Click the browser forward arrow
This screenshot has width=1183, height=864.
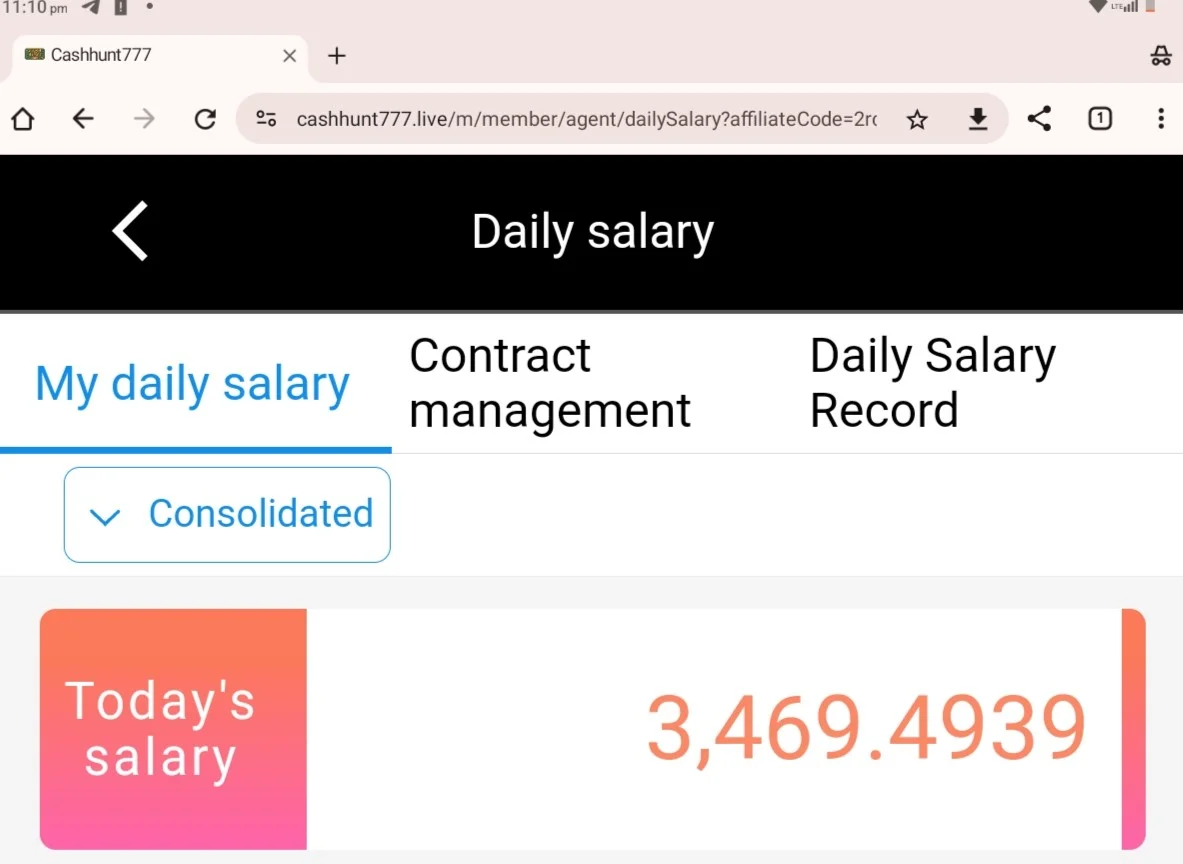point(143,118)
